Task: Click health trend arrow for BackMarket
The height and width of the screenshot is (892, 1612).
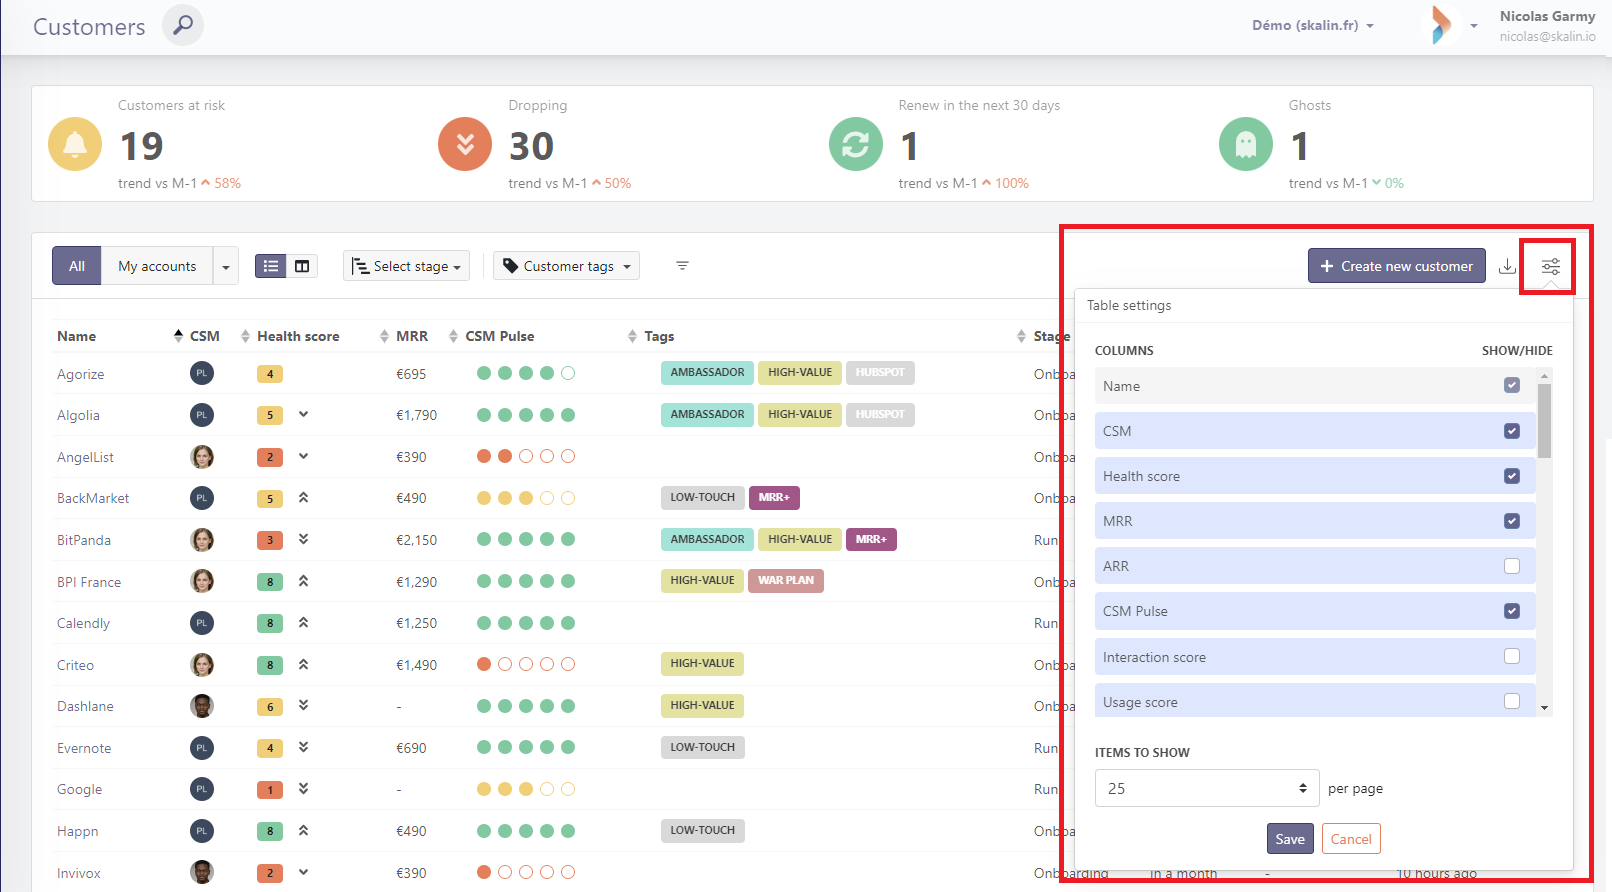Action: [x=303, y=497]
